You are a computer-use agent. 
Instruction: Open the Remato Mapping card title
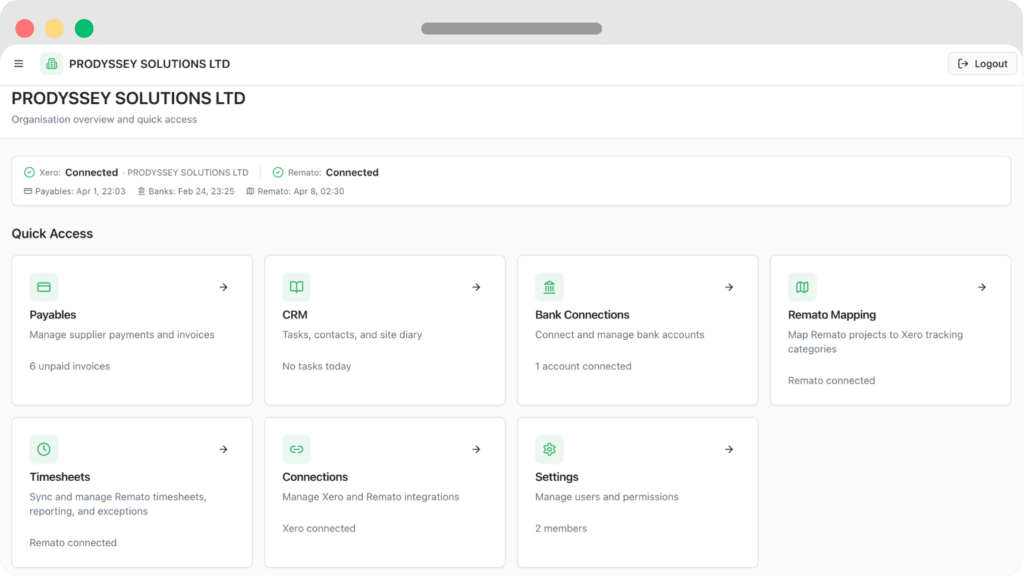tap(831, 315)
